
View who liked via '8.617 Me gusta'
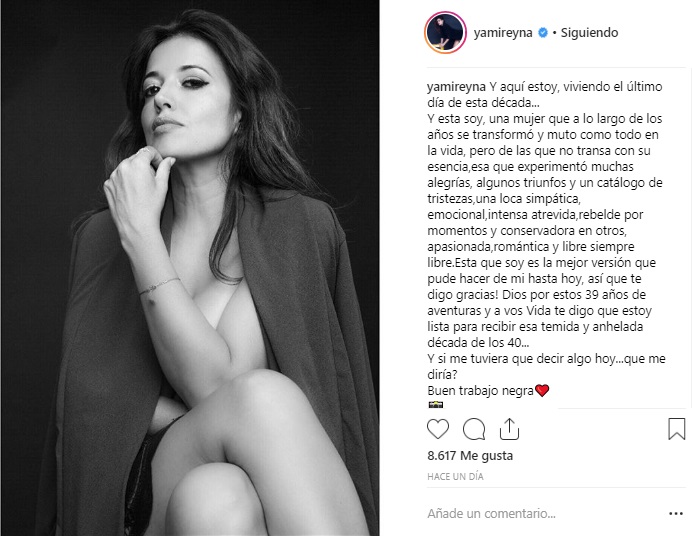470,456
